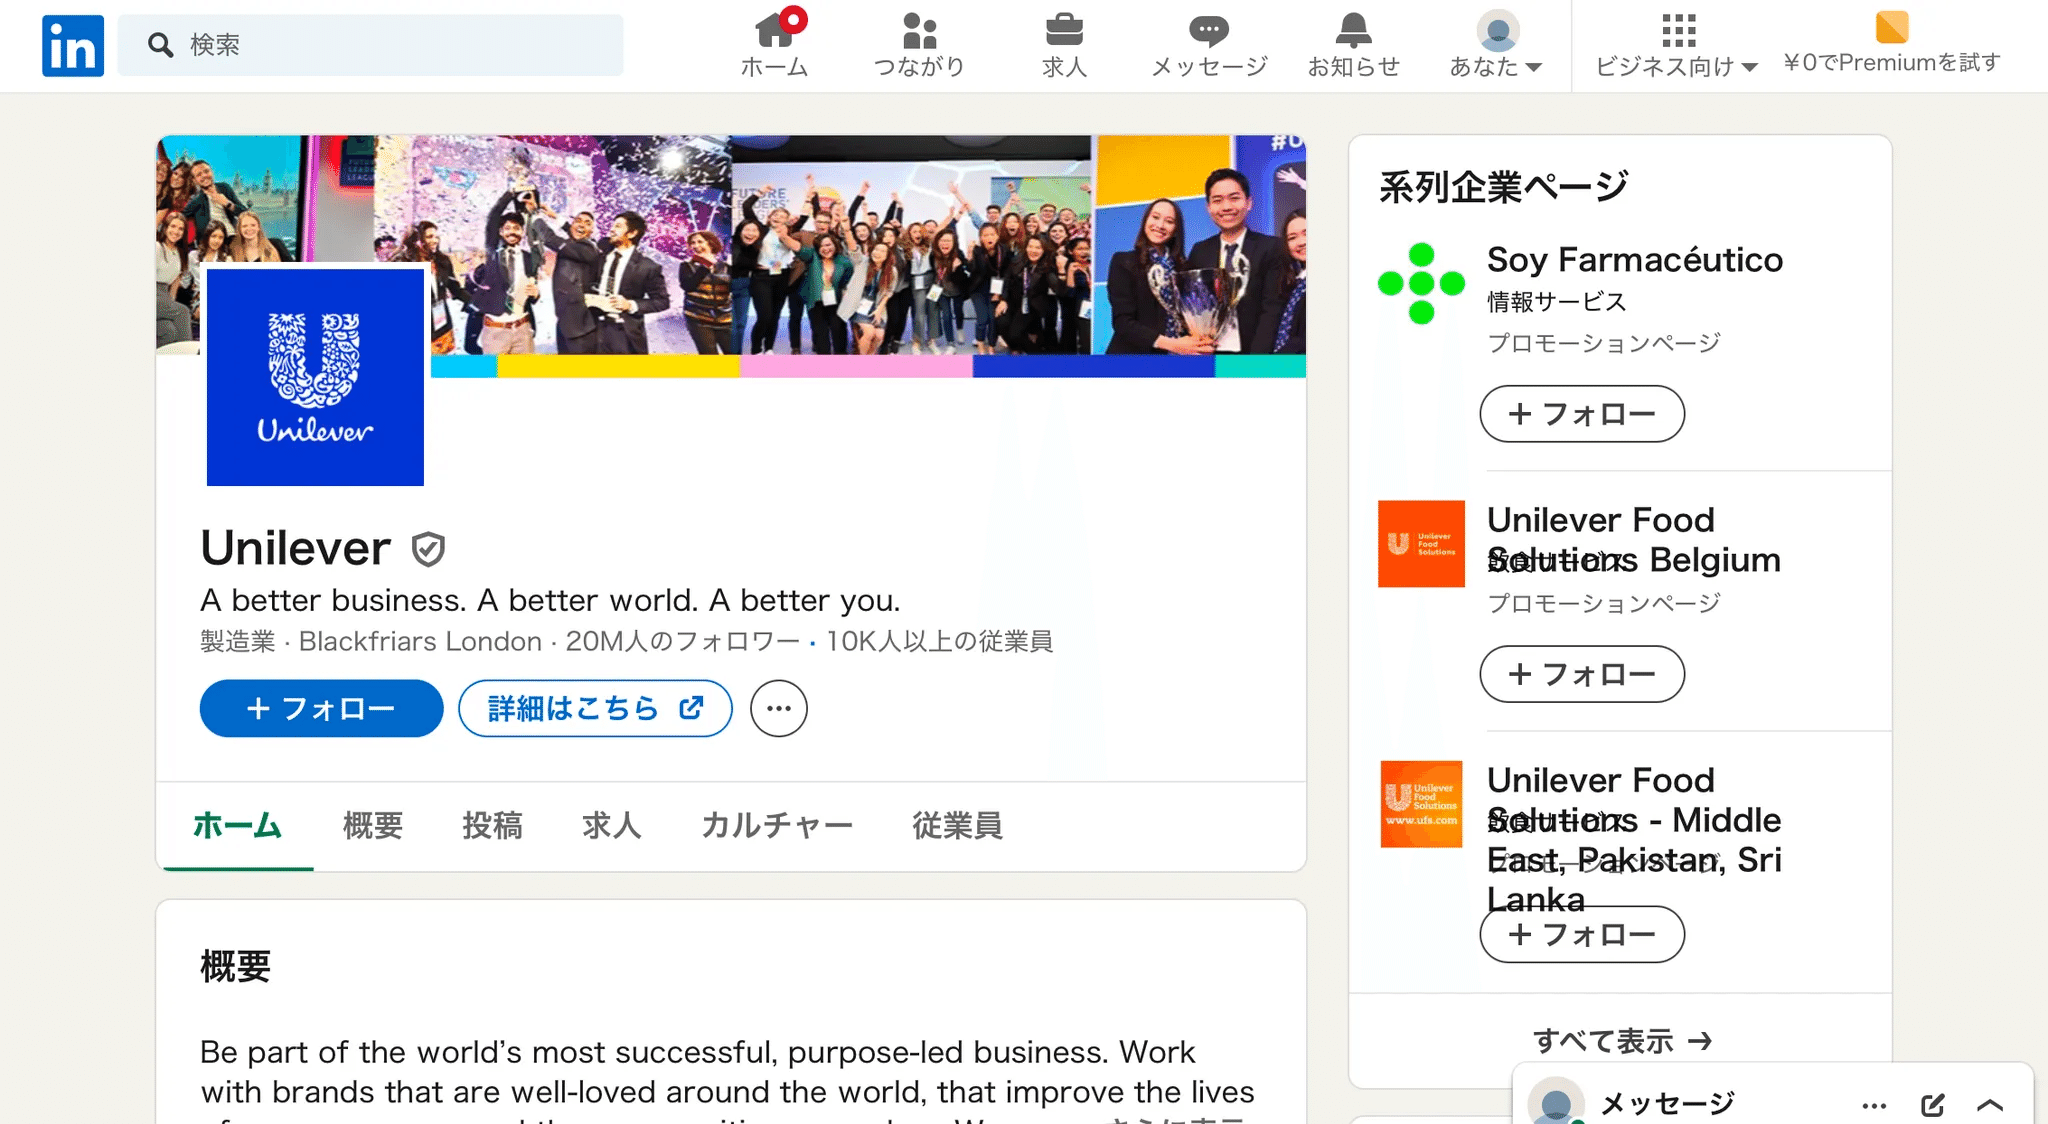Open the メッセージ messaging icon in navbar
This screenshot has width=2048, height=1124.
click(x=1208, y=31)
